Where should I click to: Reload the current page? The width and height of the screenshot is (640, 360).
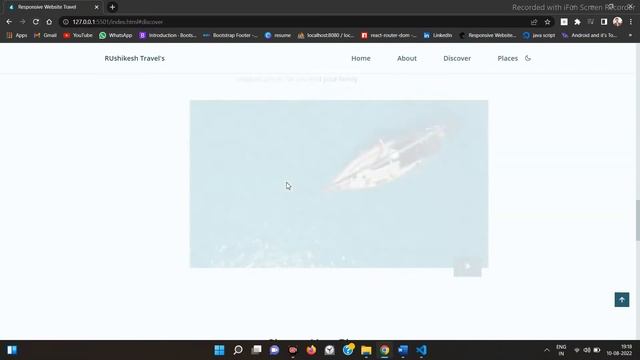pyautogui.click(x=36, y=22)
